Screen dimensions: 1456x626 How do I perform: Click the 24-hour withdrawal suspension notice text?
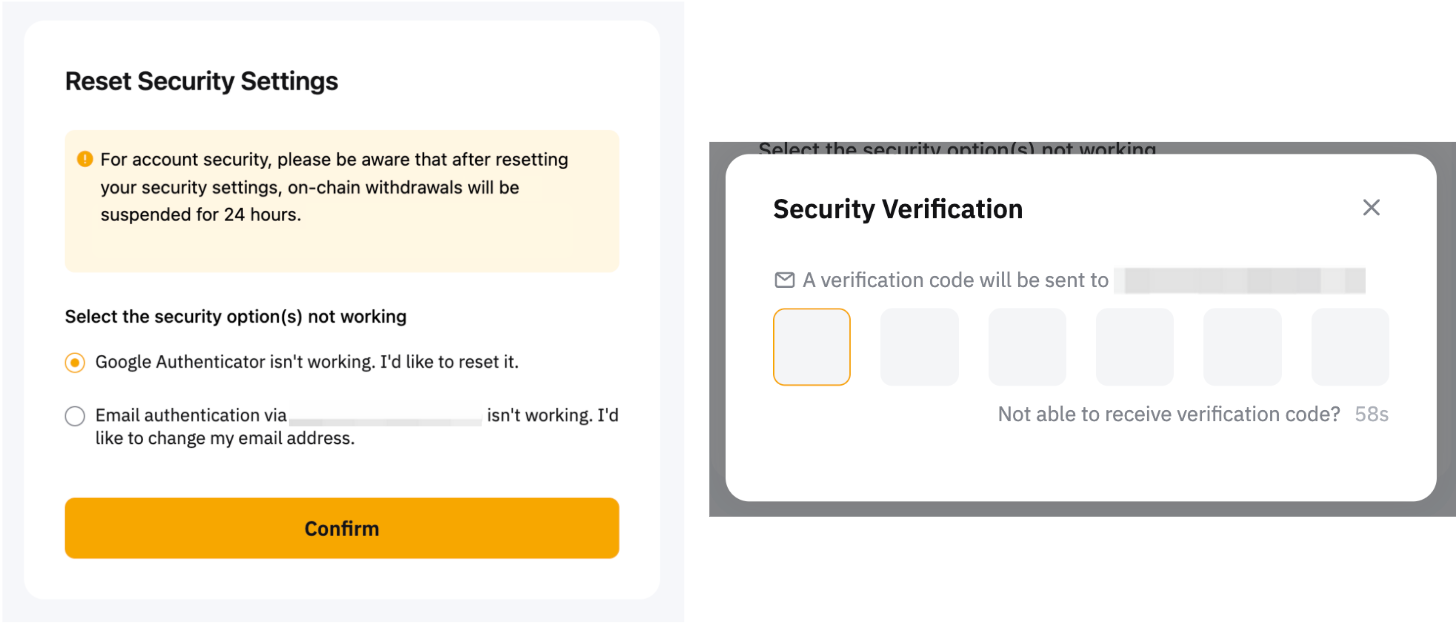334,187
